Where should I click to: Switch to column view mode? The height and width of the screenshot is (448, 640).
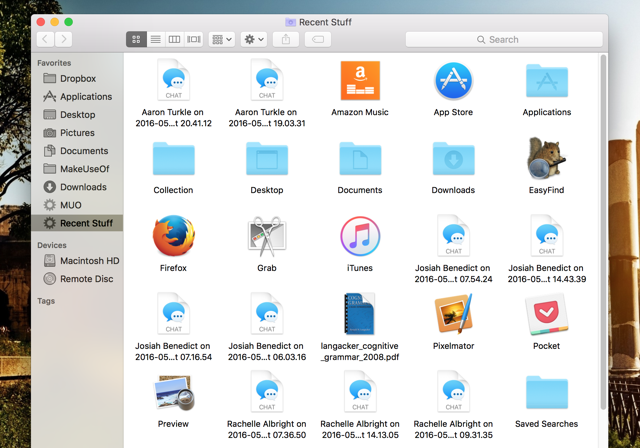click(174, 39)
